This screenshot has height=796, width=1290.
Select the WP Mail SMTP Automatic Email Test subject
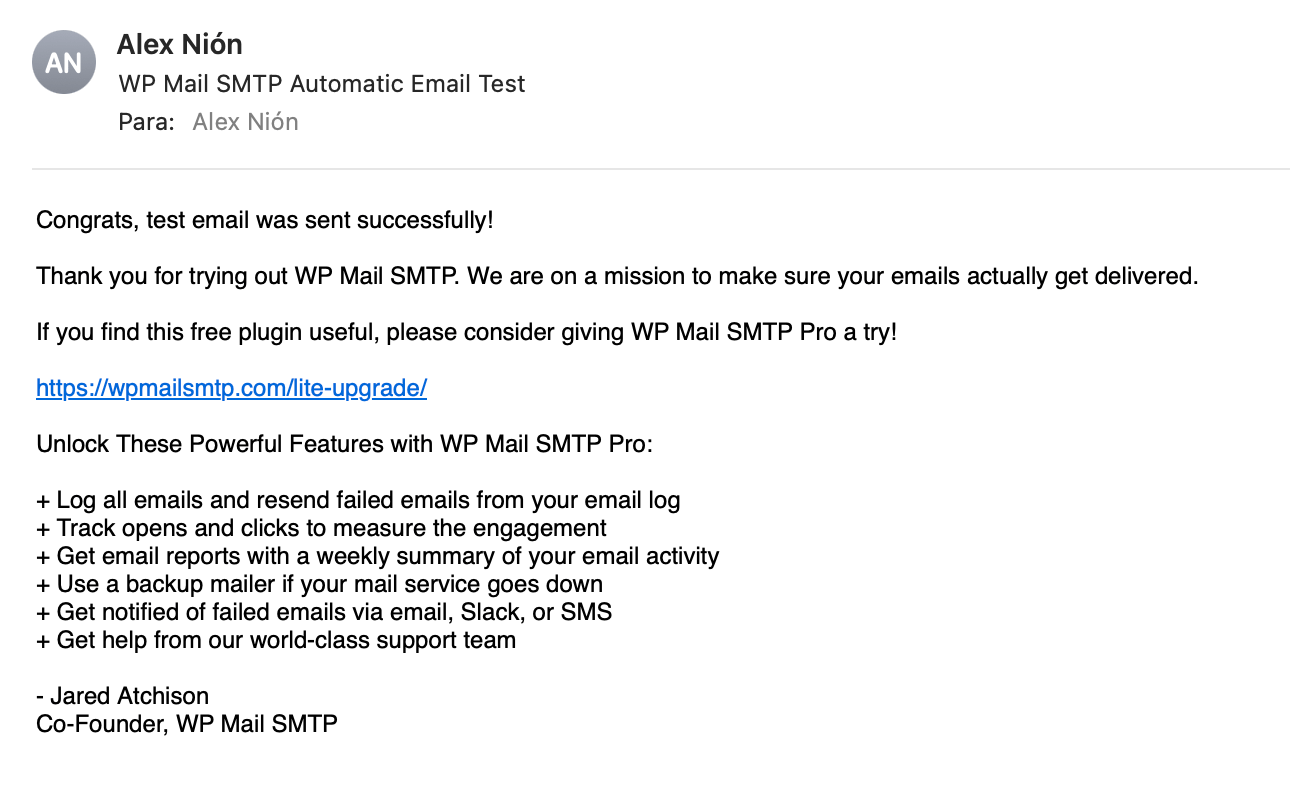click(321, 84)
